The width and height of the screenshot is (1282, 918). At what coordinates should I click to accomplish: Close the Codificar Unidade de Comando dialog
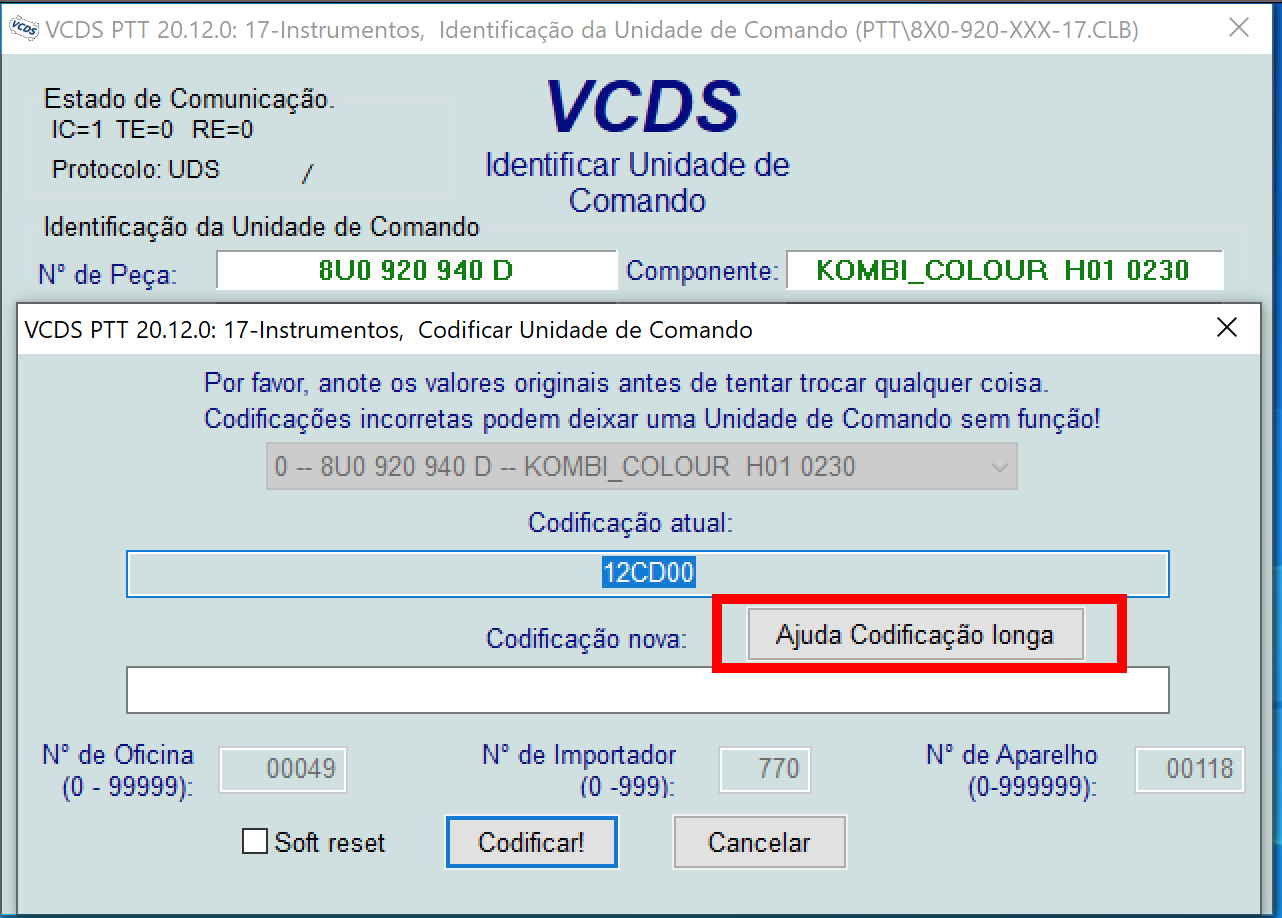click(x=1226, y=328)
